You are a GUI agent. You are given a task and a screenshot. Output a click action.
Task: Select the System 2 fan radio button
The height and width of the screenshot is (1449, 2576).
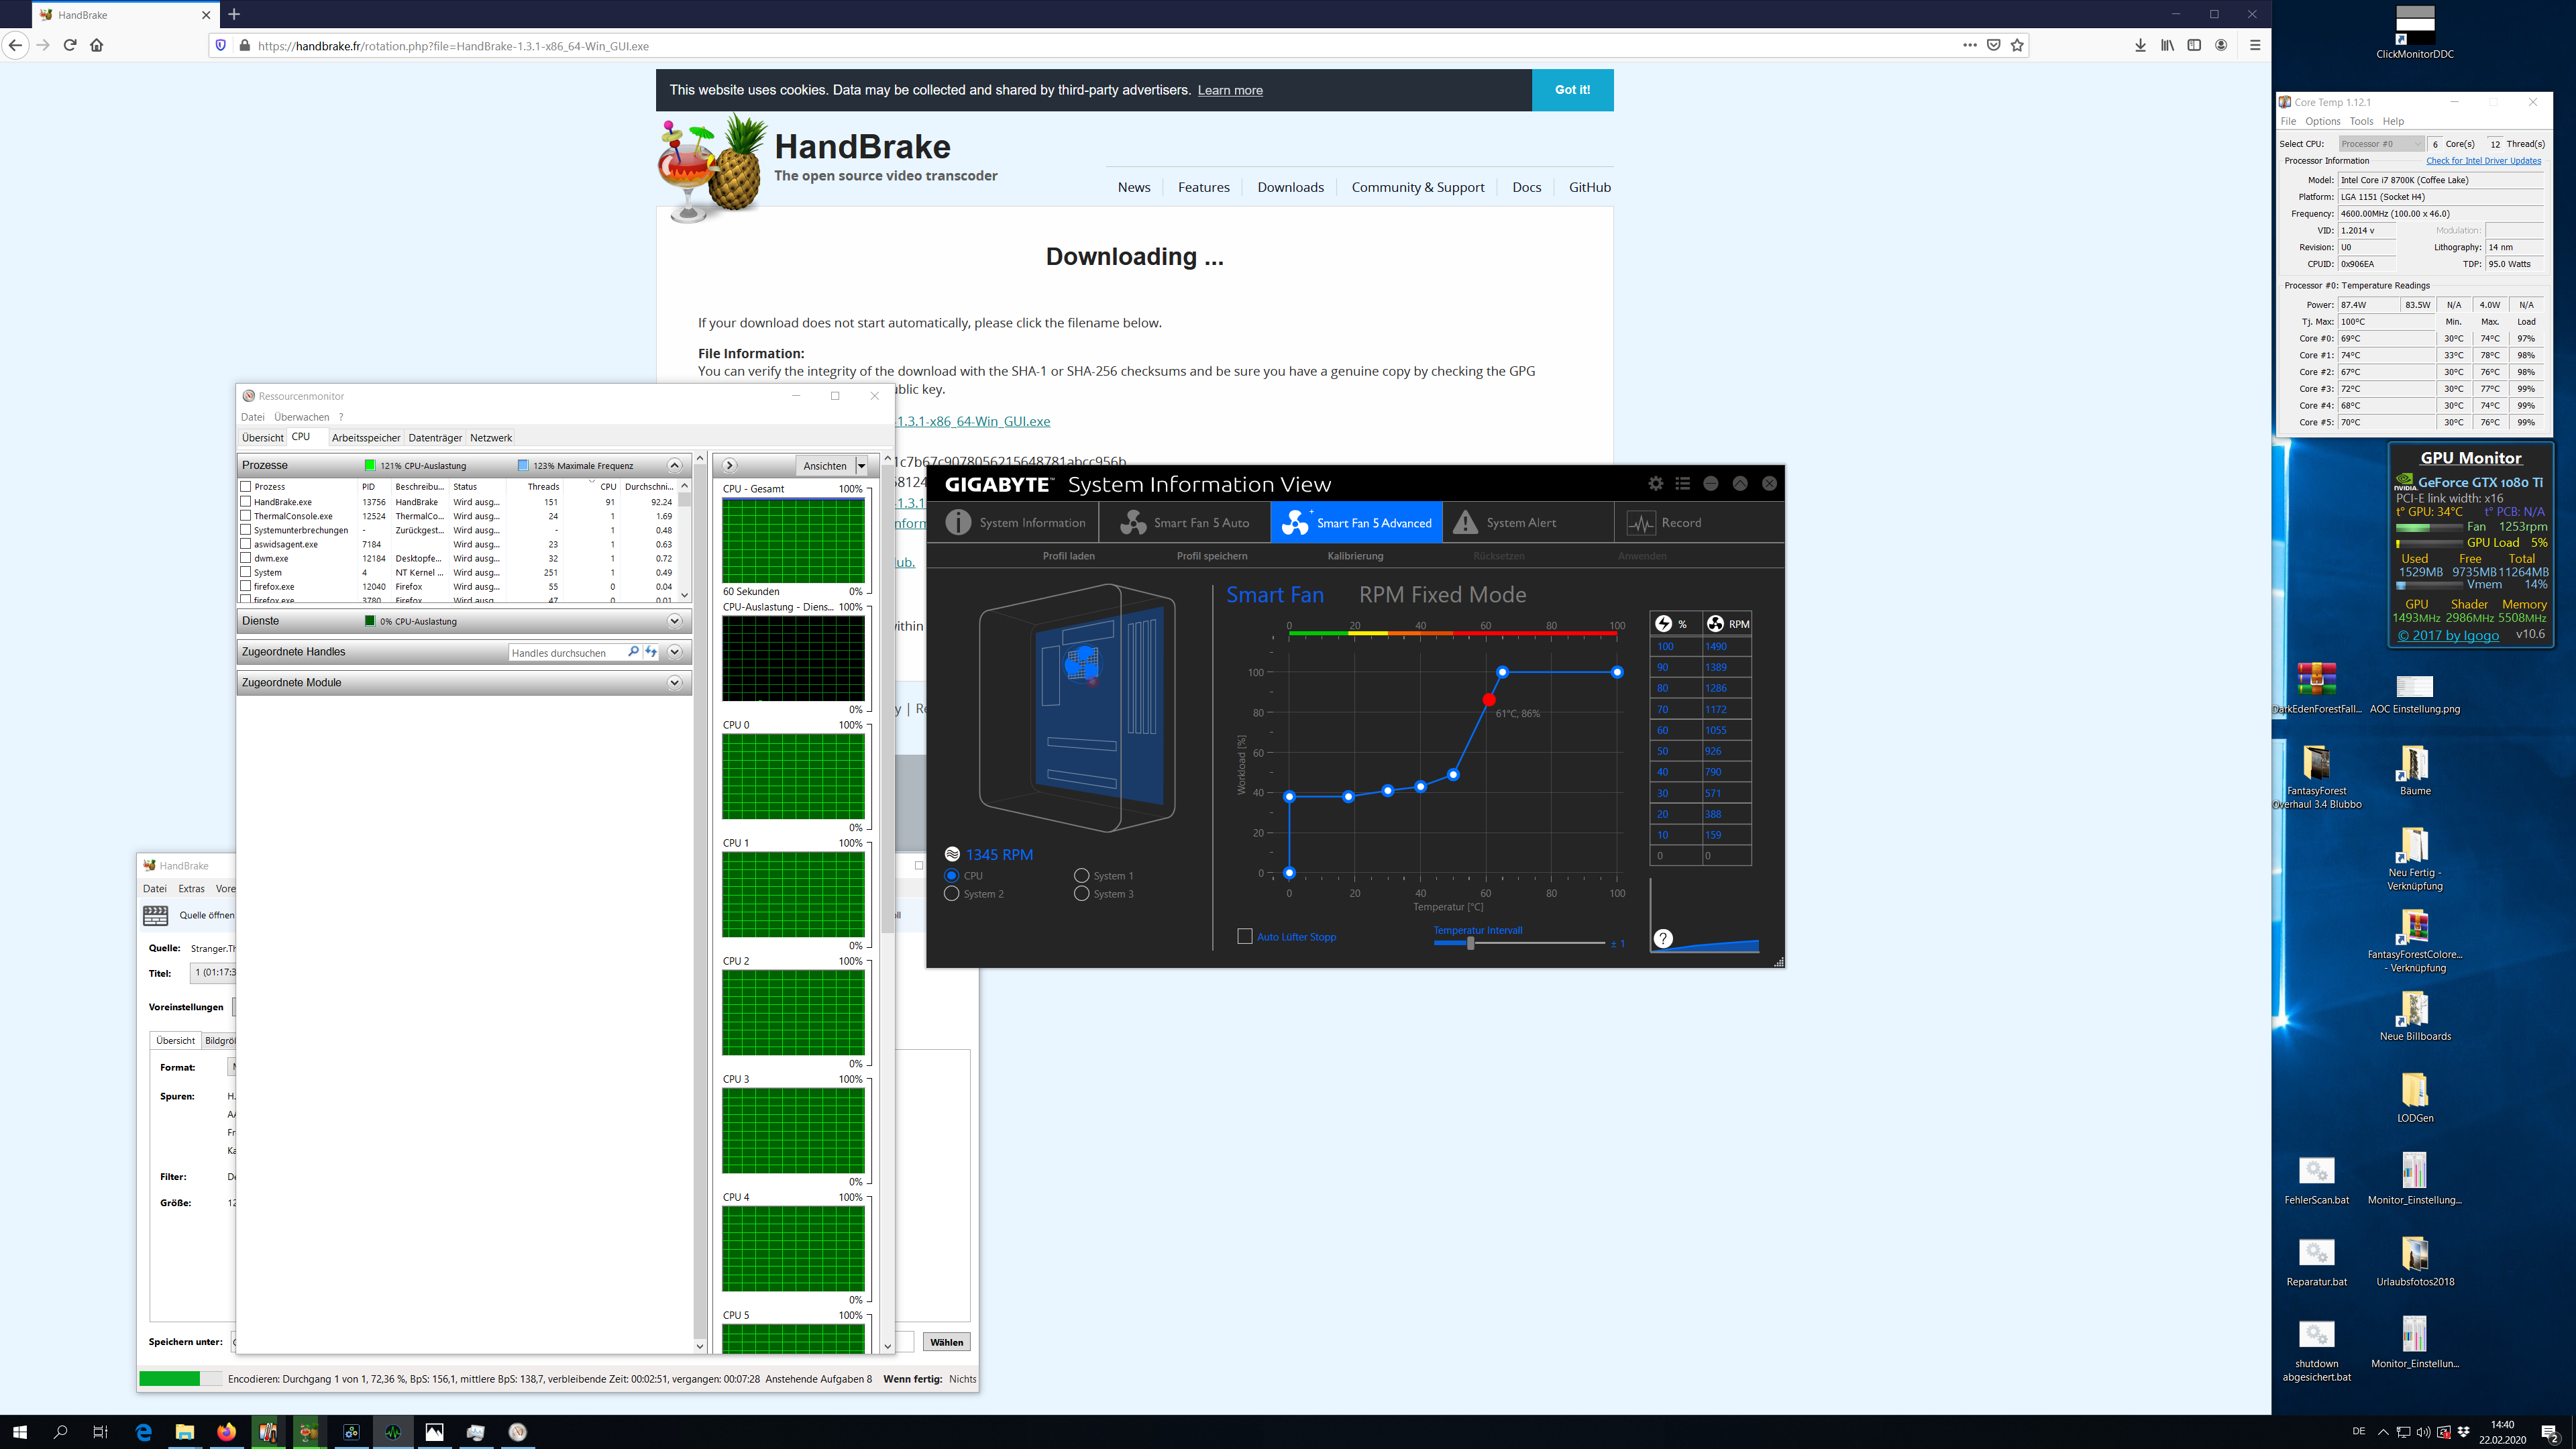pyautogui.click(x=952, y=894)
